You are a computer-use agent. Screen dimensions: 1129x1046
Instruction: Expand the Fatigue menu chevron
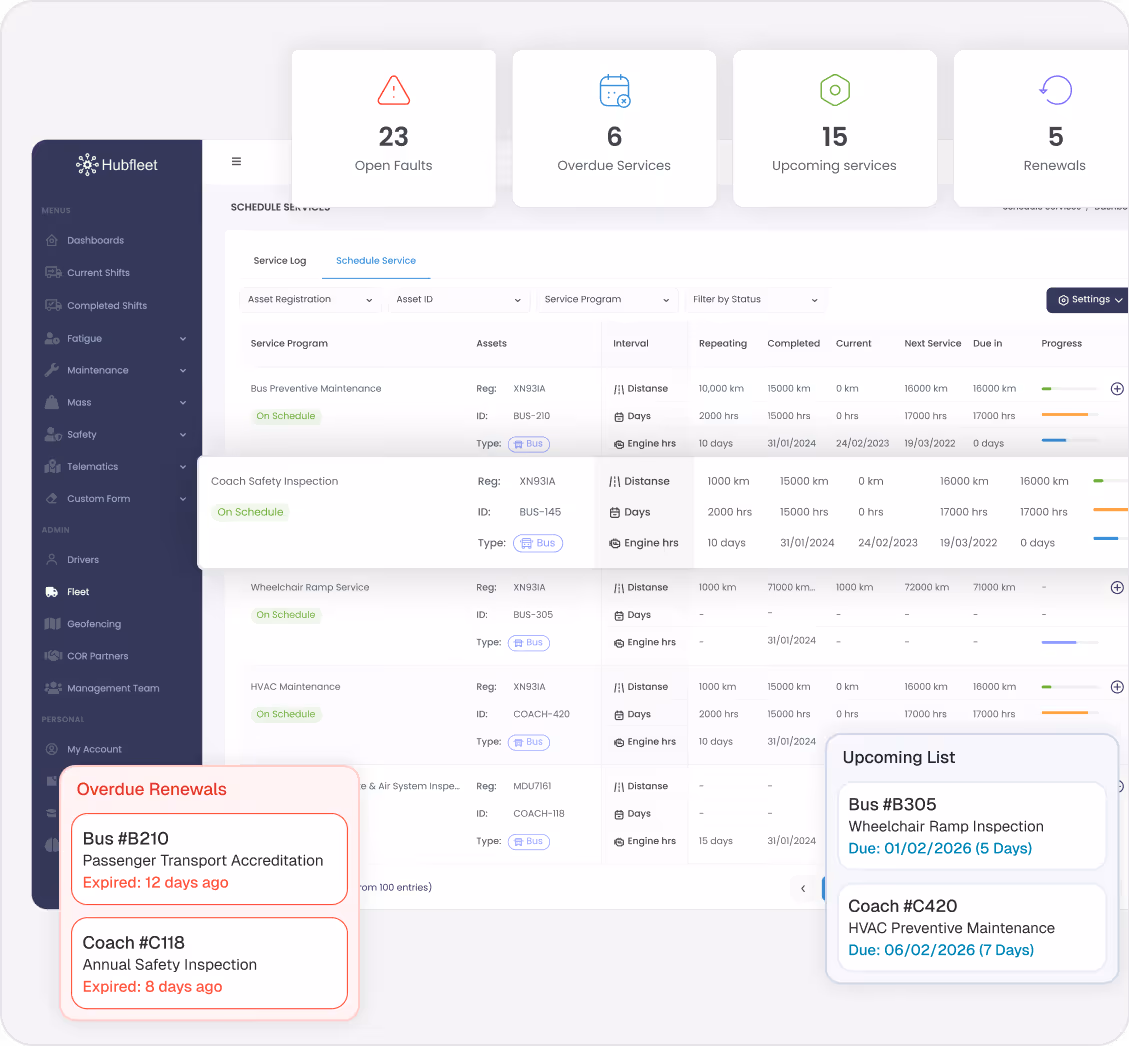tap(183, 338)
